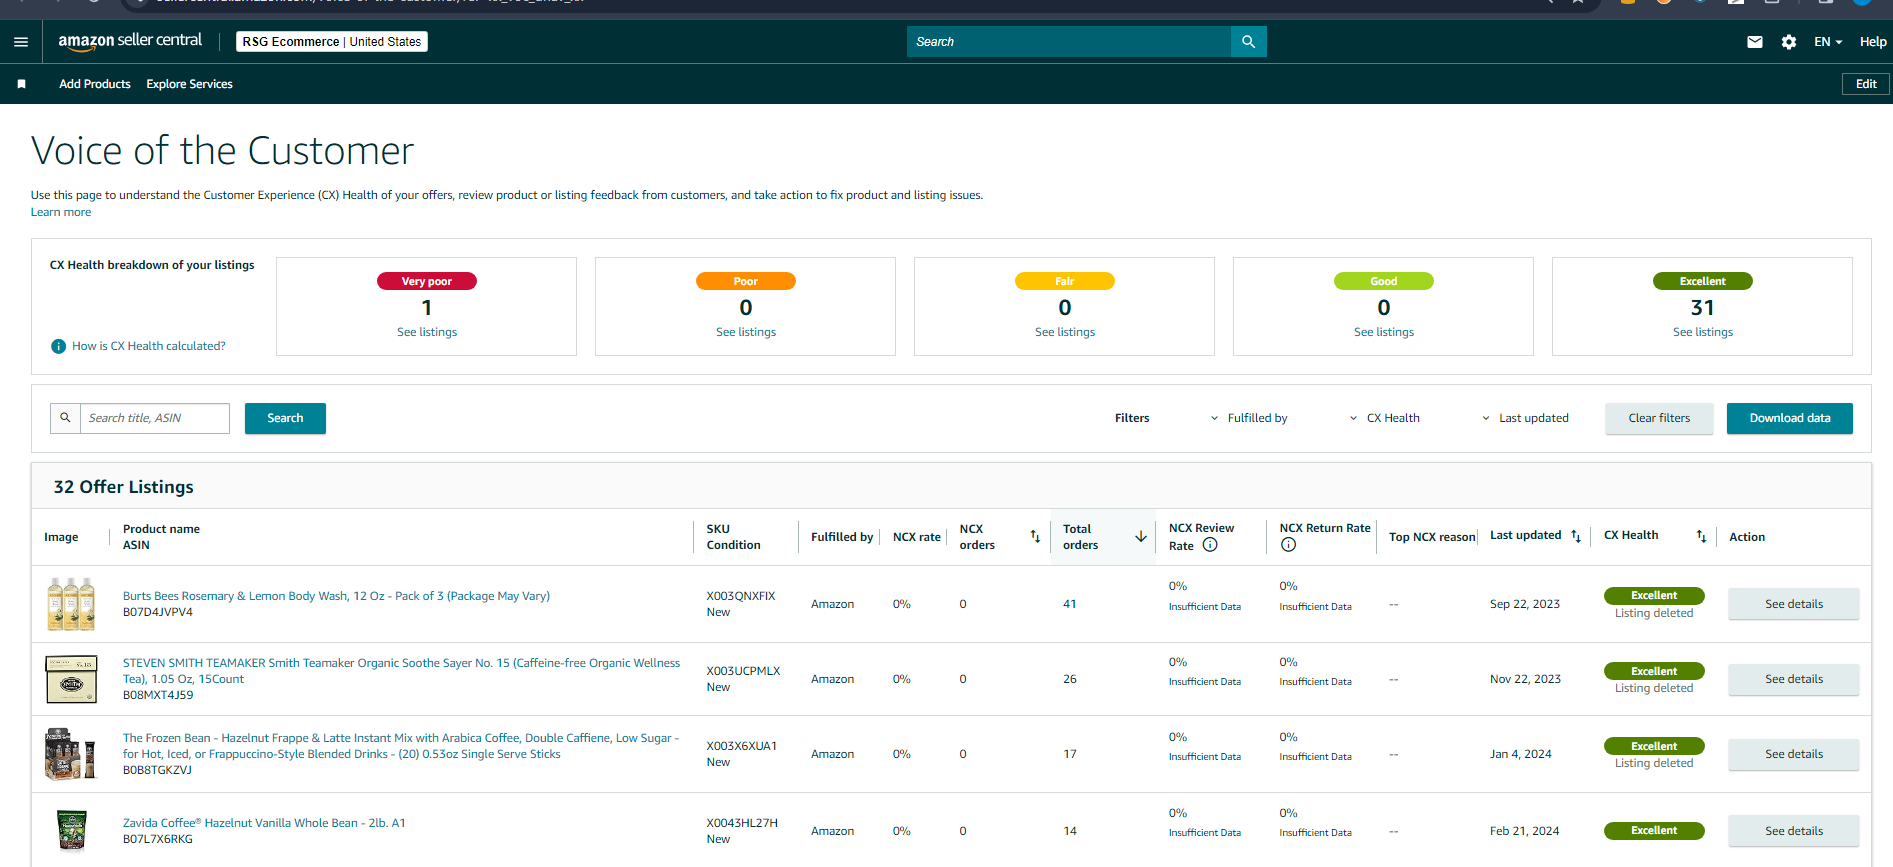This screenshot has height=867, width=1893.
Task: Click the total orders value 41
Action: (1070, 604)
